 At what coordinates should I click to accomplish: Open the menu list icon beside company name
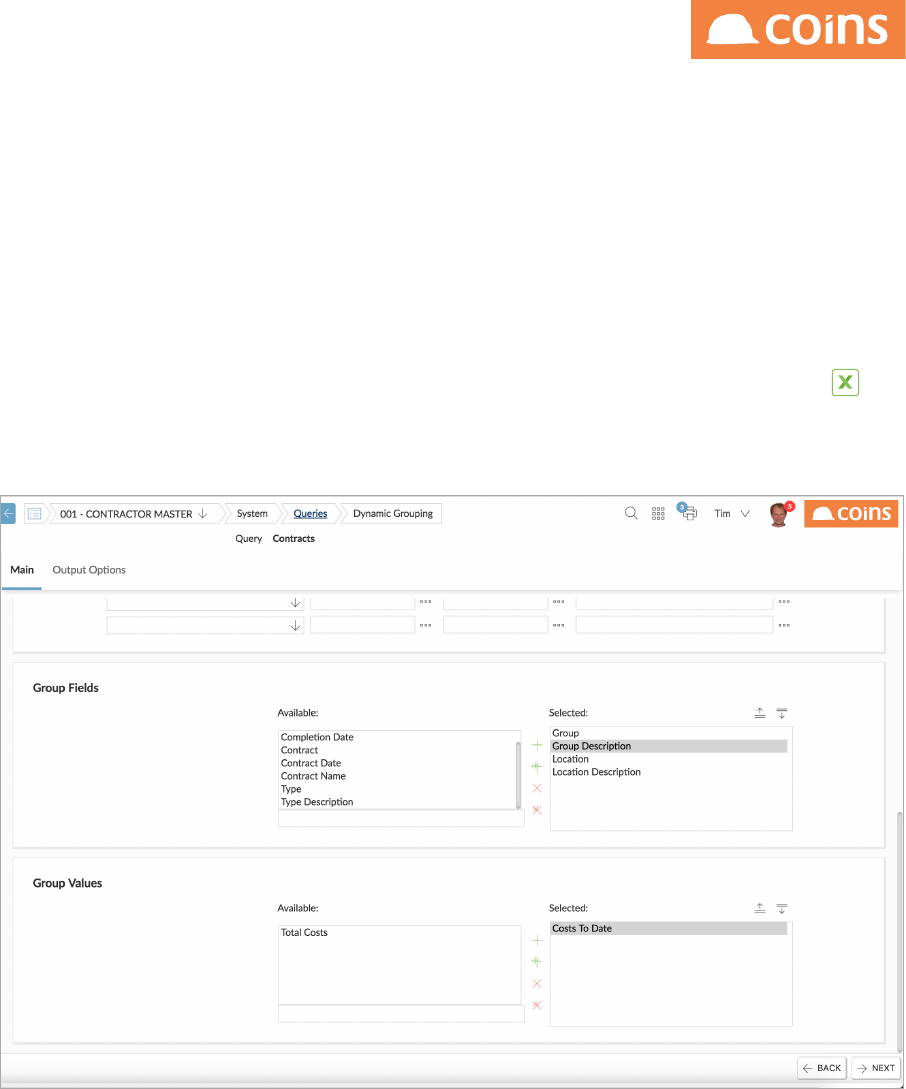tap(34, 514)
